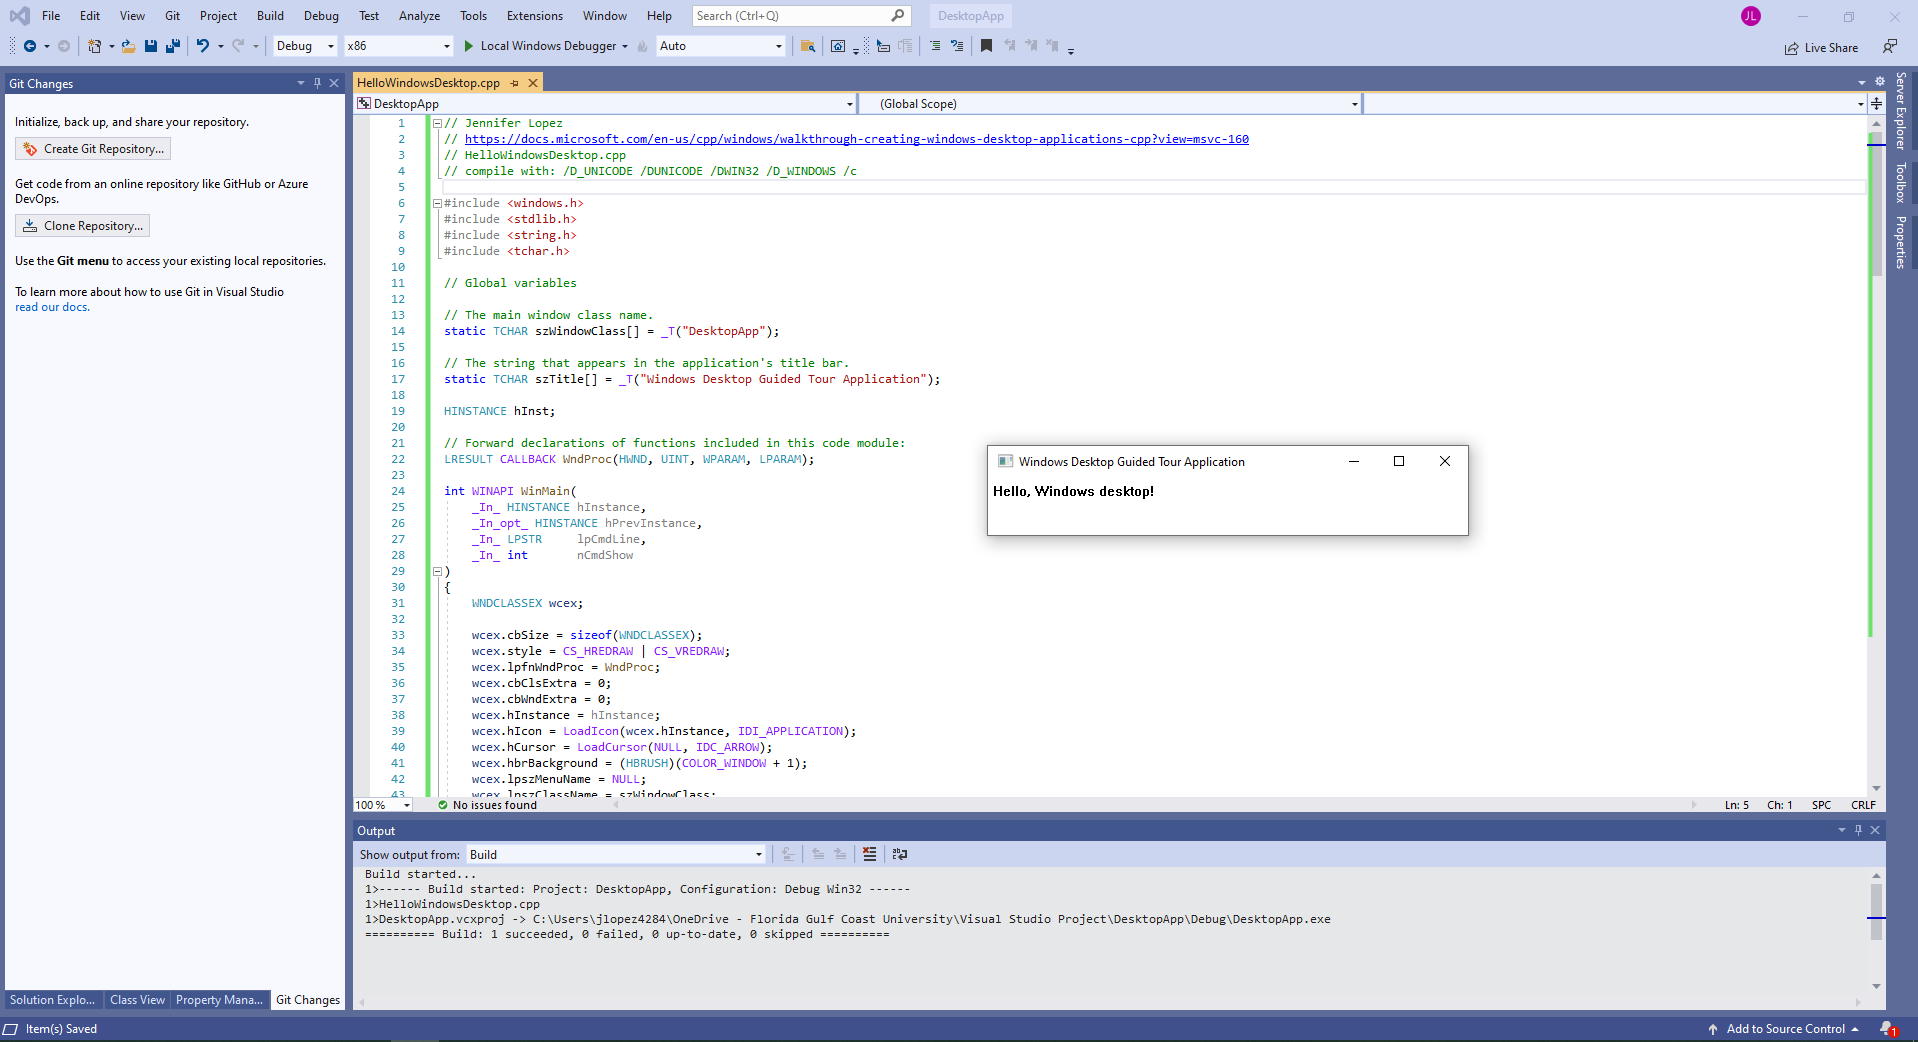Navigate backward using the back arrow icon
Screen dimensions: 1918x1042
[x=30, y=46]
